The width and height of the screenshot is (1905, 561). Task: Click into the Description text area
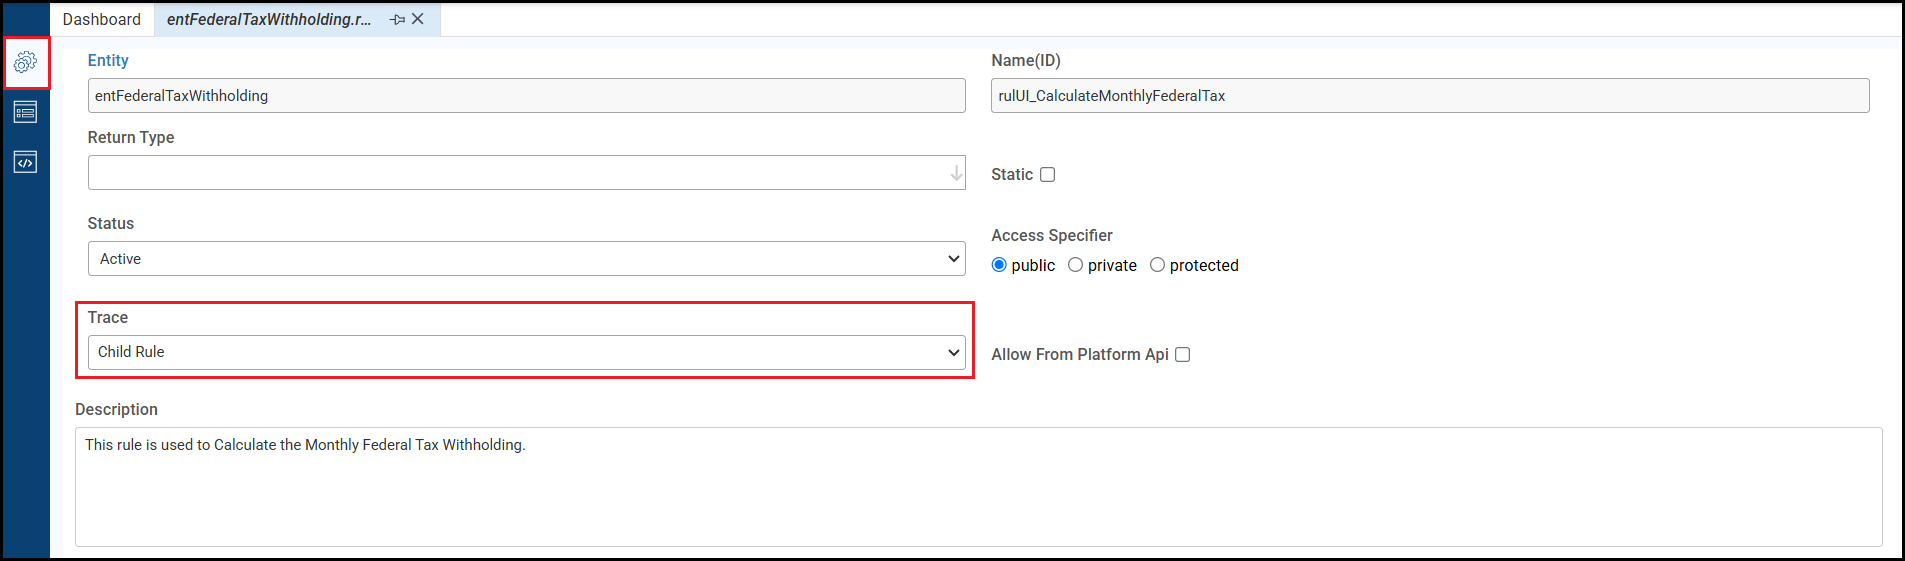(978, 487)
